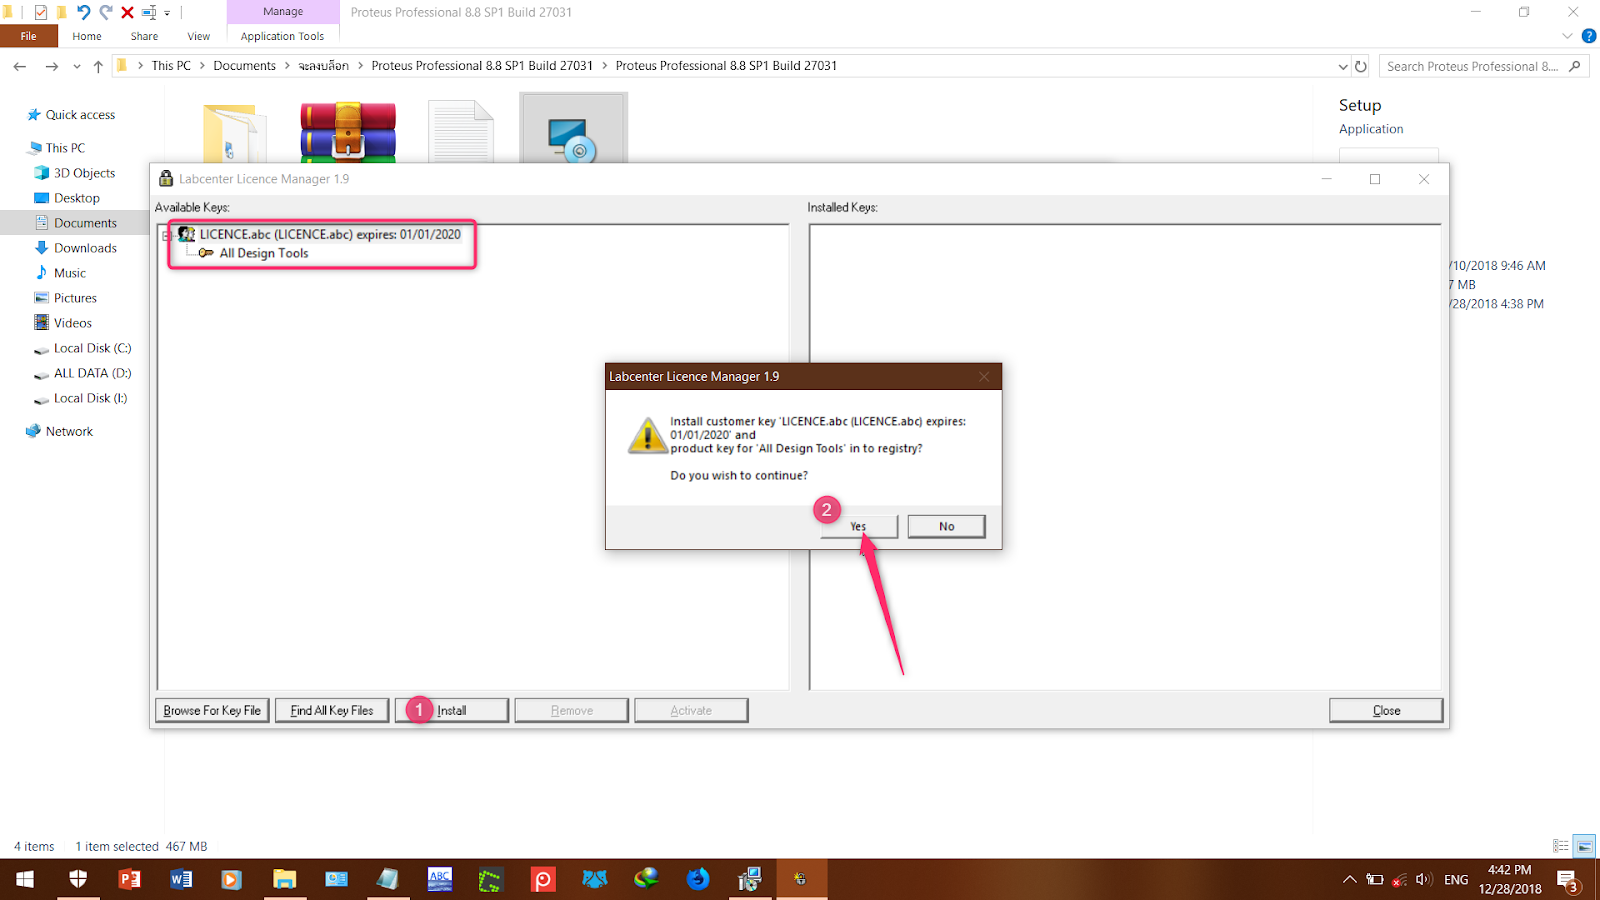Switch to the Share ribbon tab
This screenshot has height=900, width=1600.
[x=144, y=36]
